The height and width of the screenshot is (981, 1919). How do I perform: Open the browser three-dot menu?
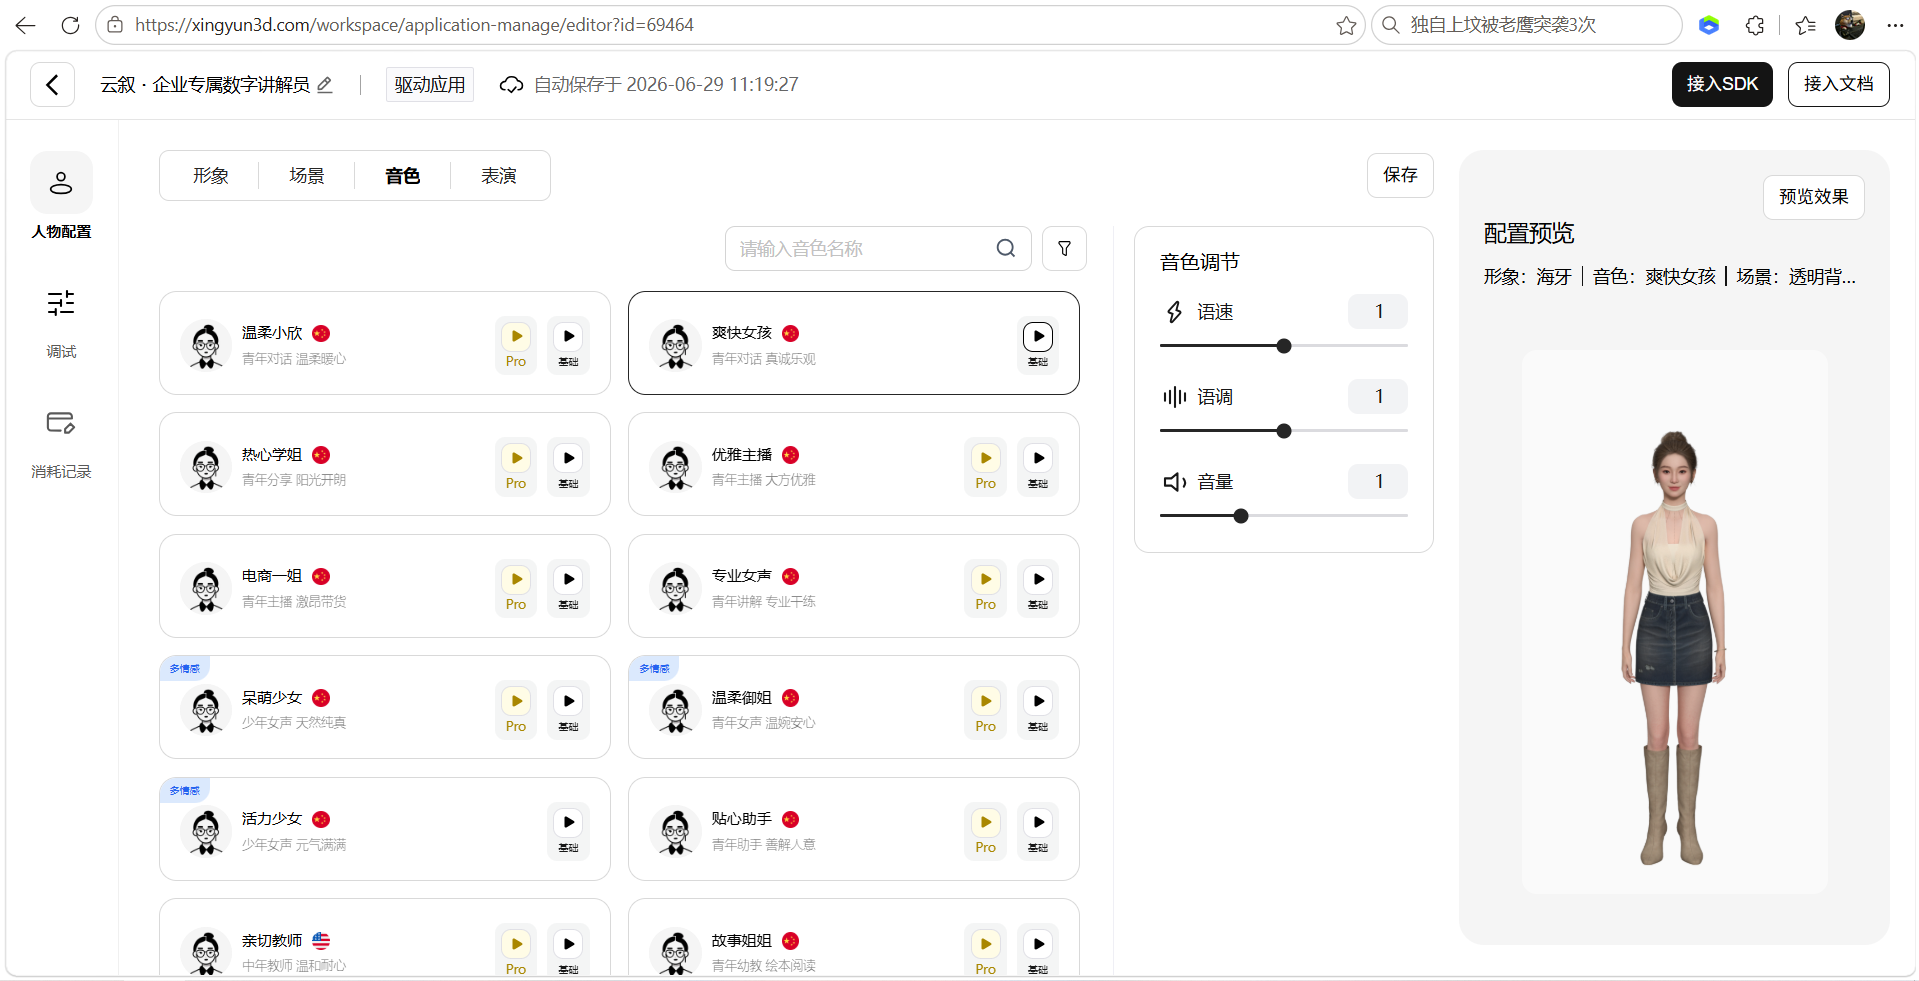1895,25
